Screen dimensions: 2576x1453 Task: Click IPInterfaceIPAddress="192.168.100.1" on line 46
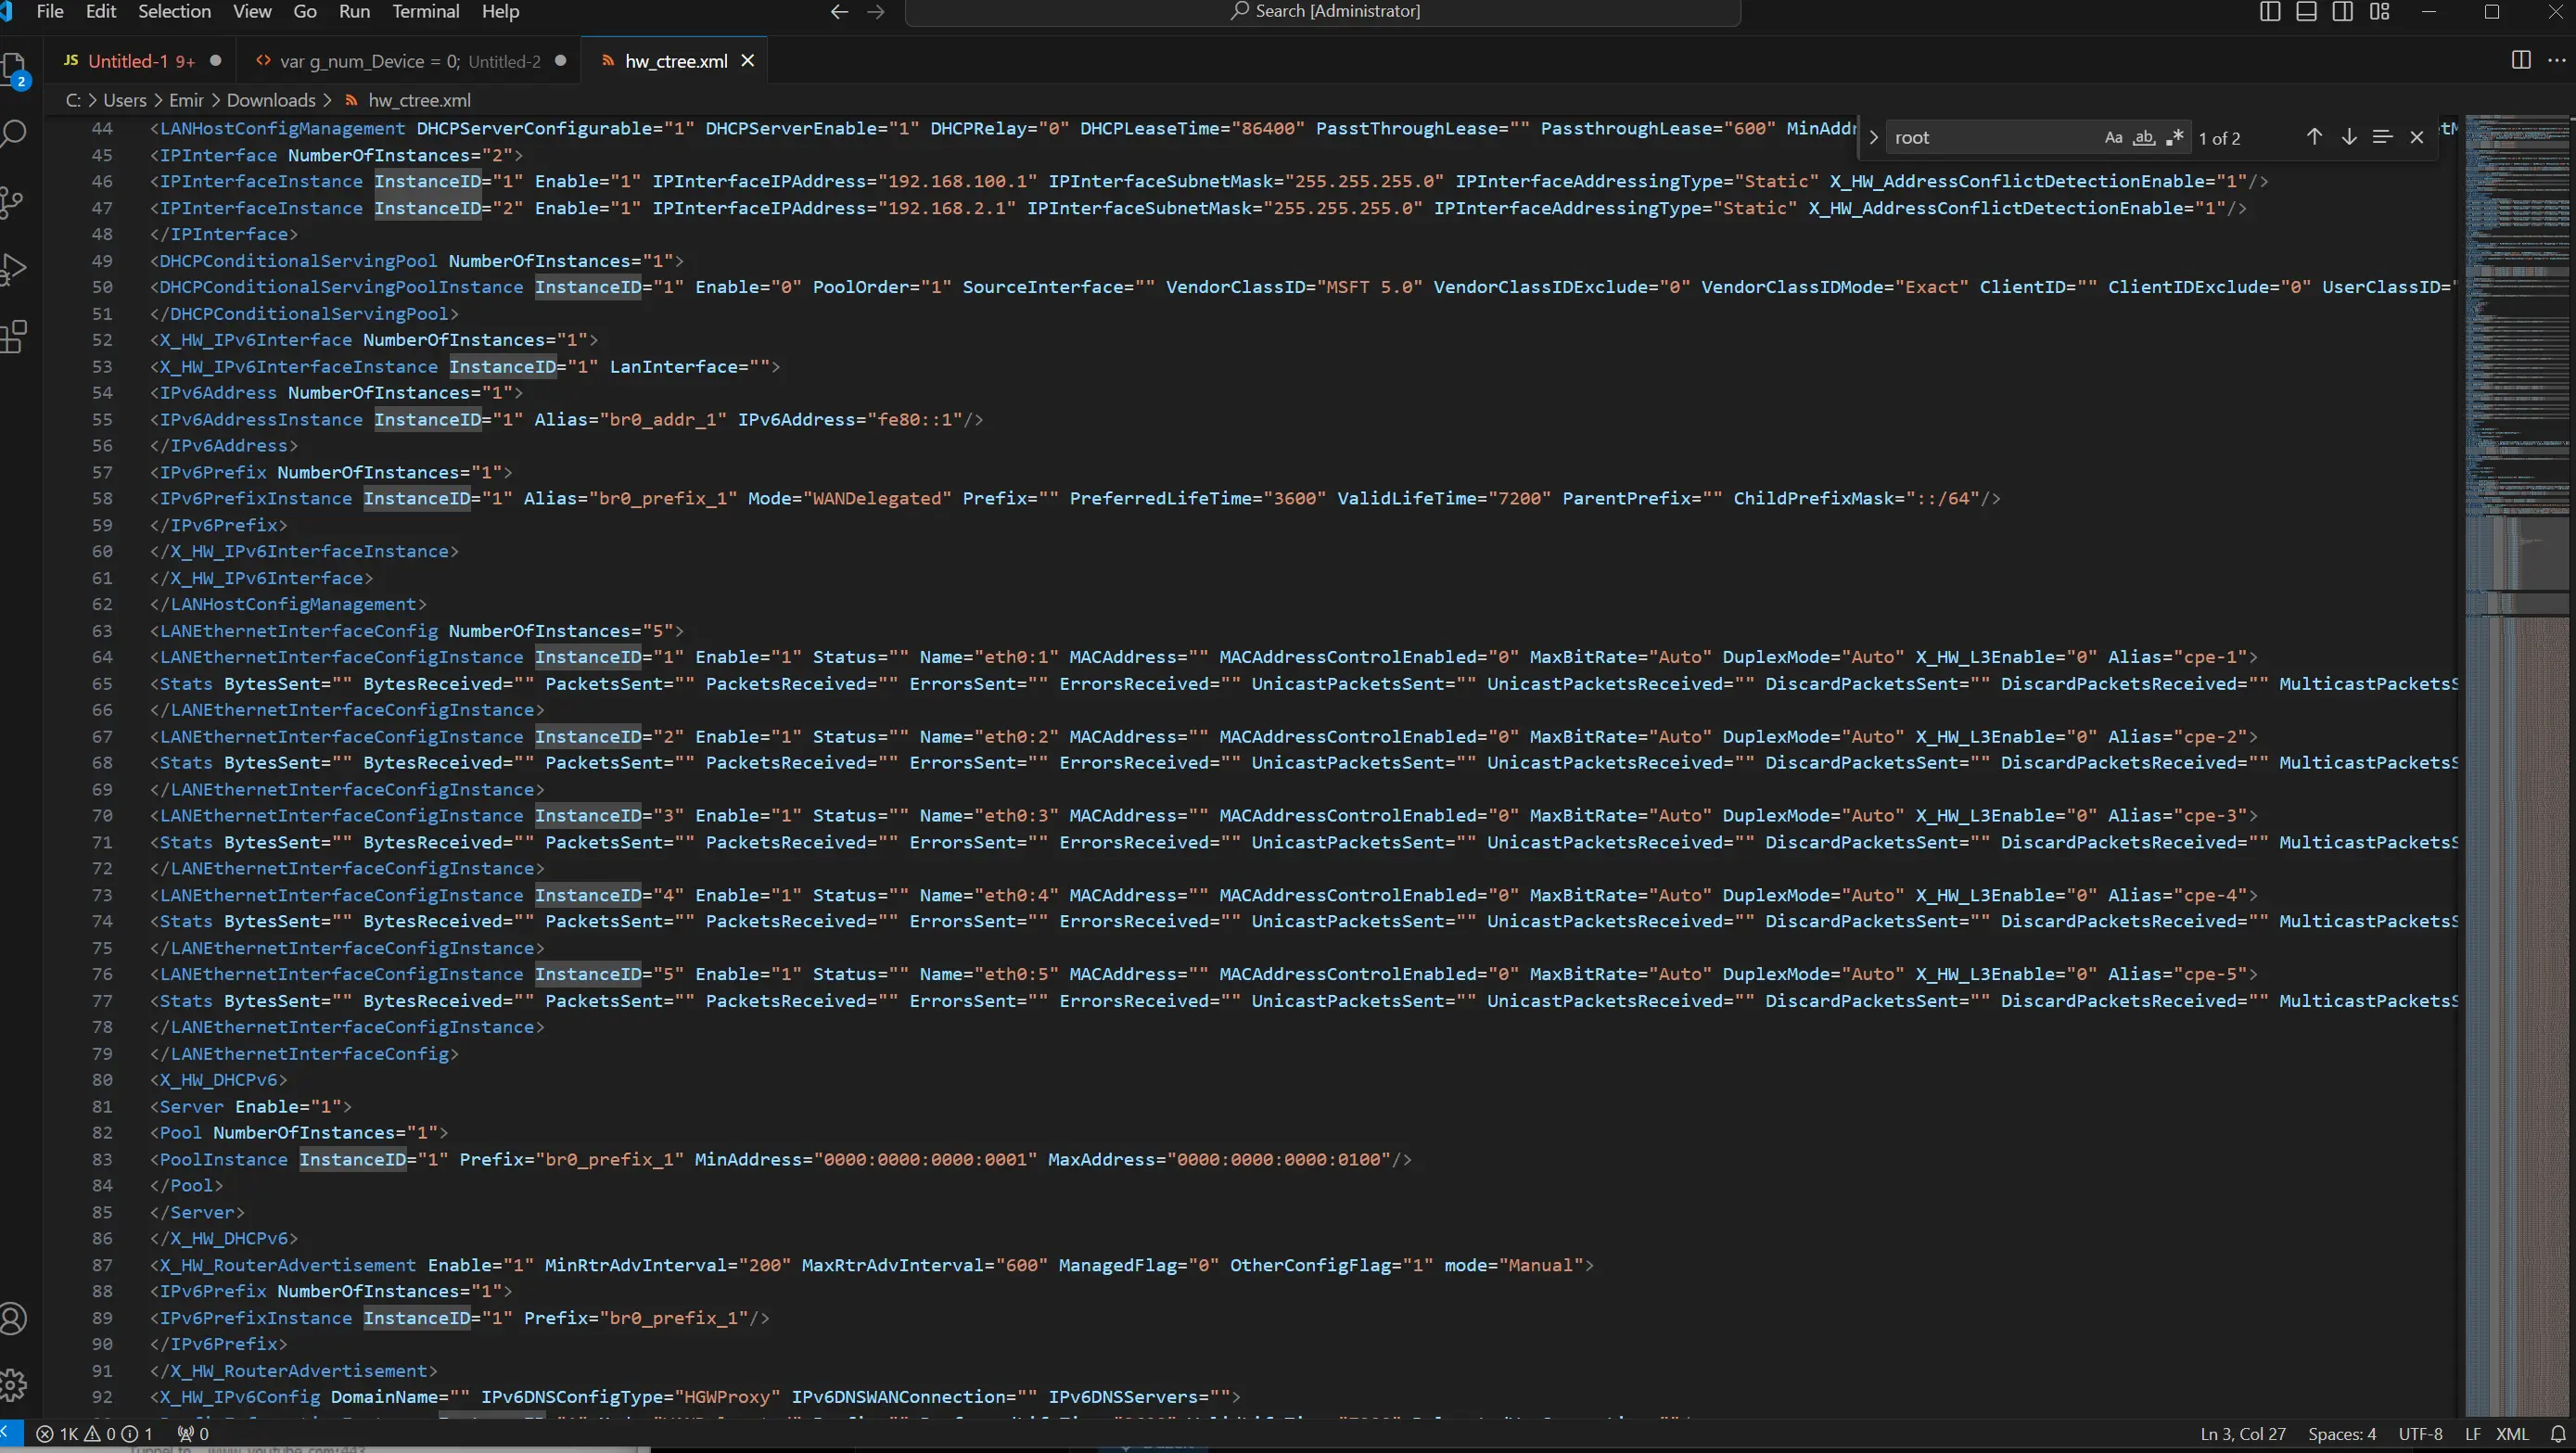point(844,181)
